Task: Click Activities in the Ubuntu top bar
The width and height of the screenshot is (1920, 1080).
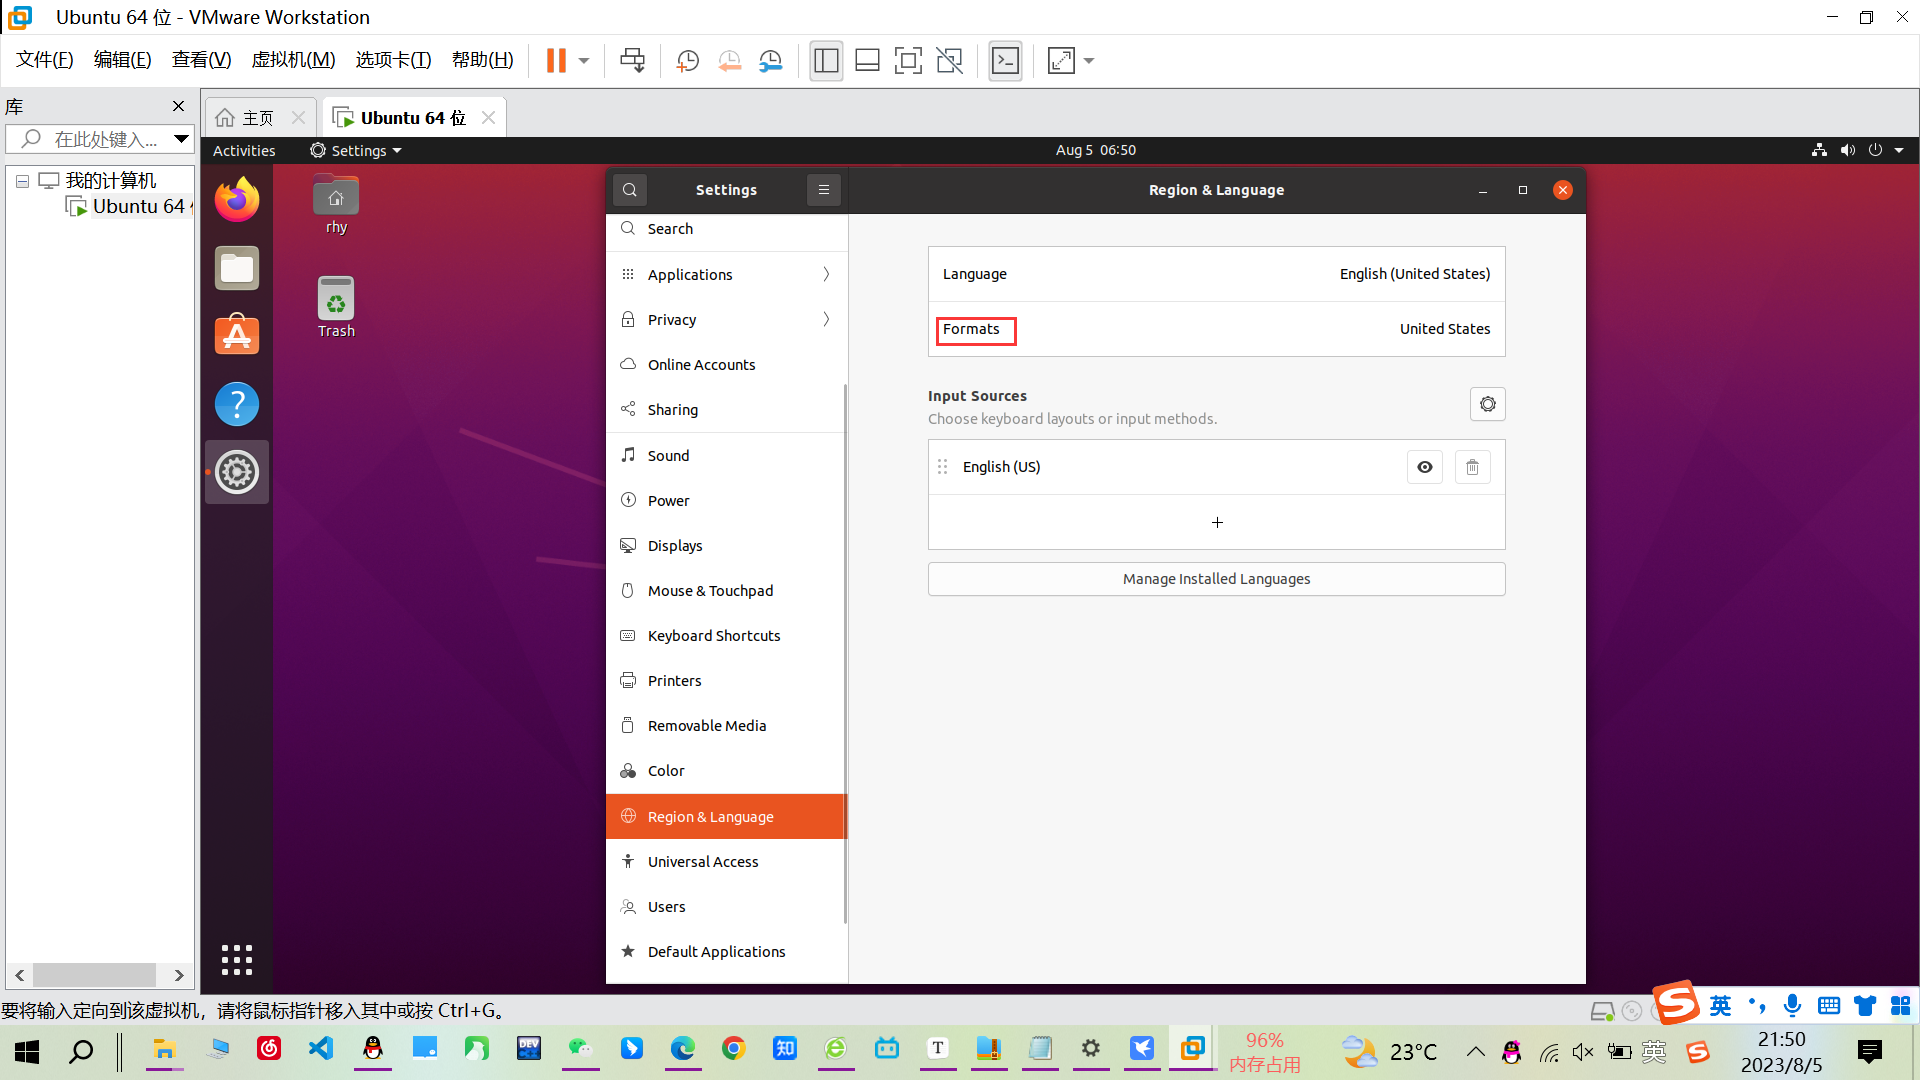Action: (244, 150)
